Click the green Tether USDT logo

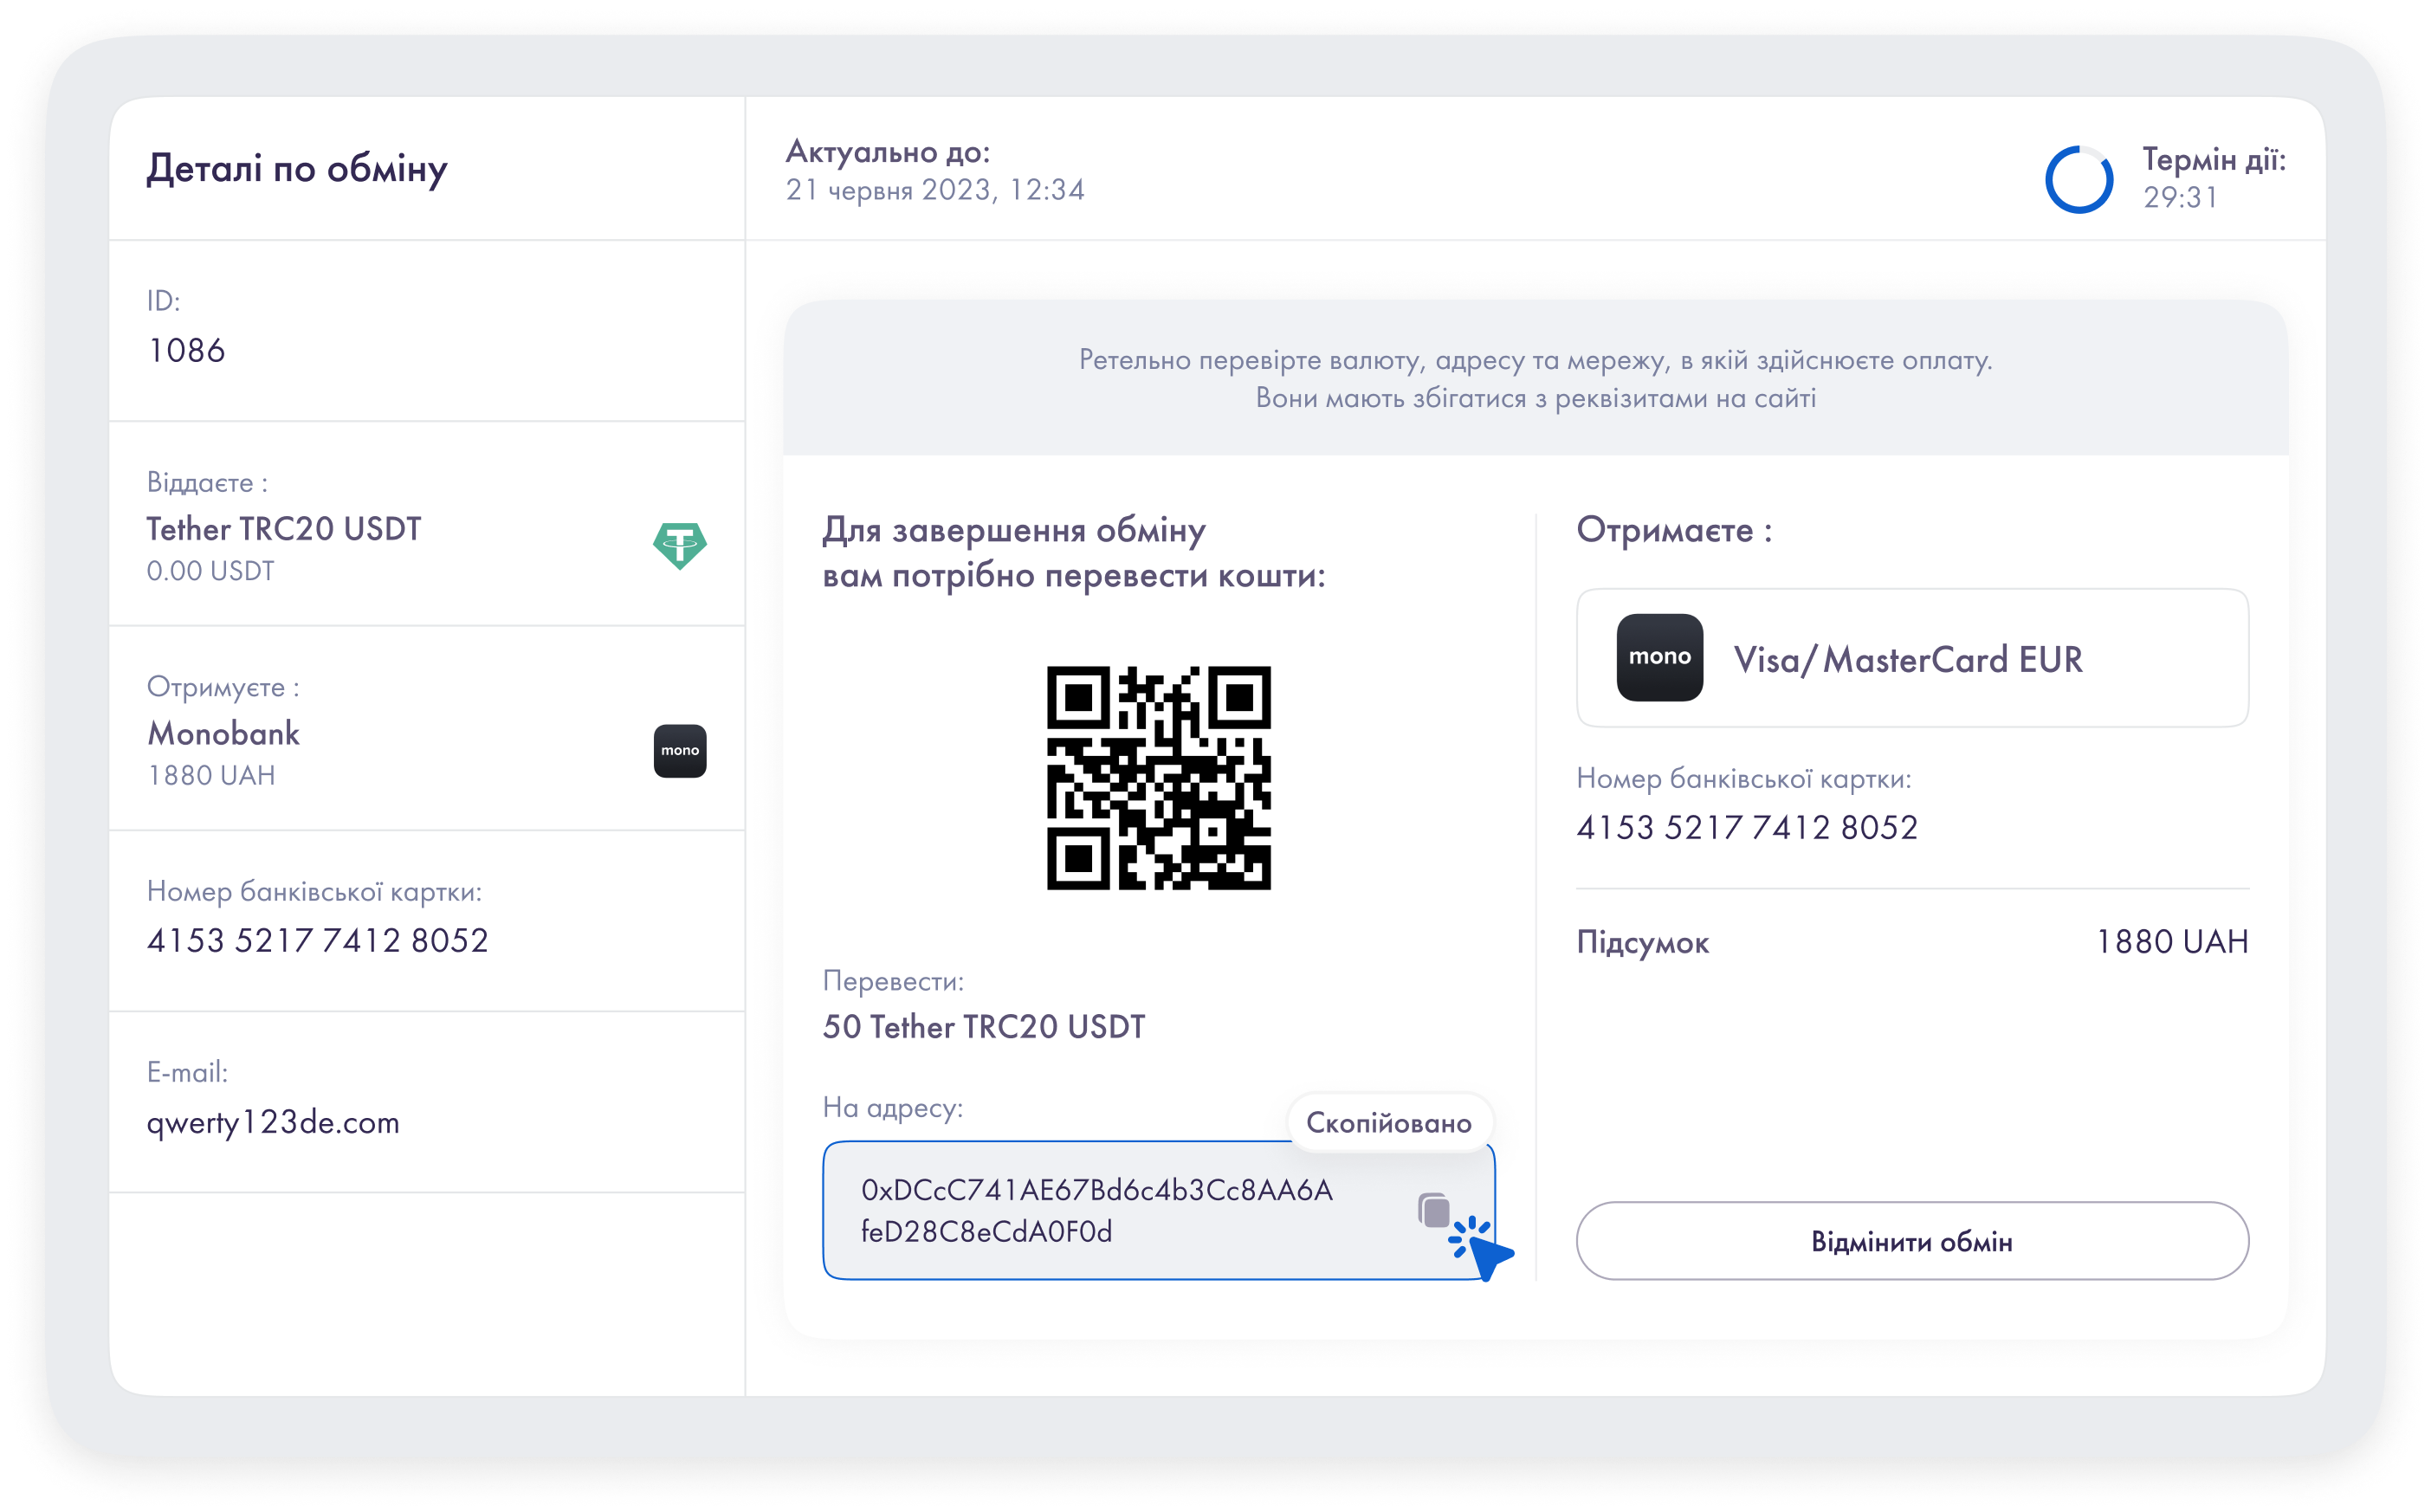[679, 545]
